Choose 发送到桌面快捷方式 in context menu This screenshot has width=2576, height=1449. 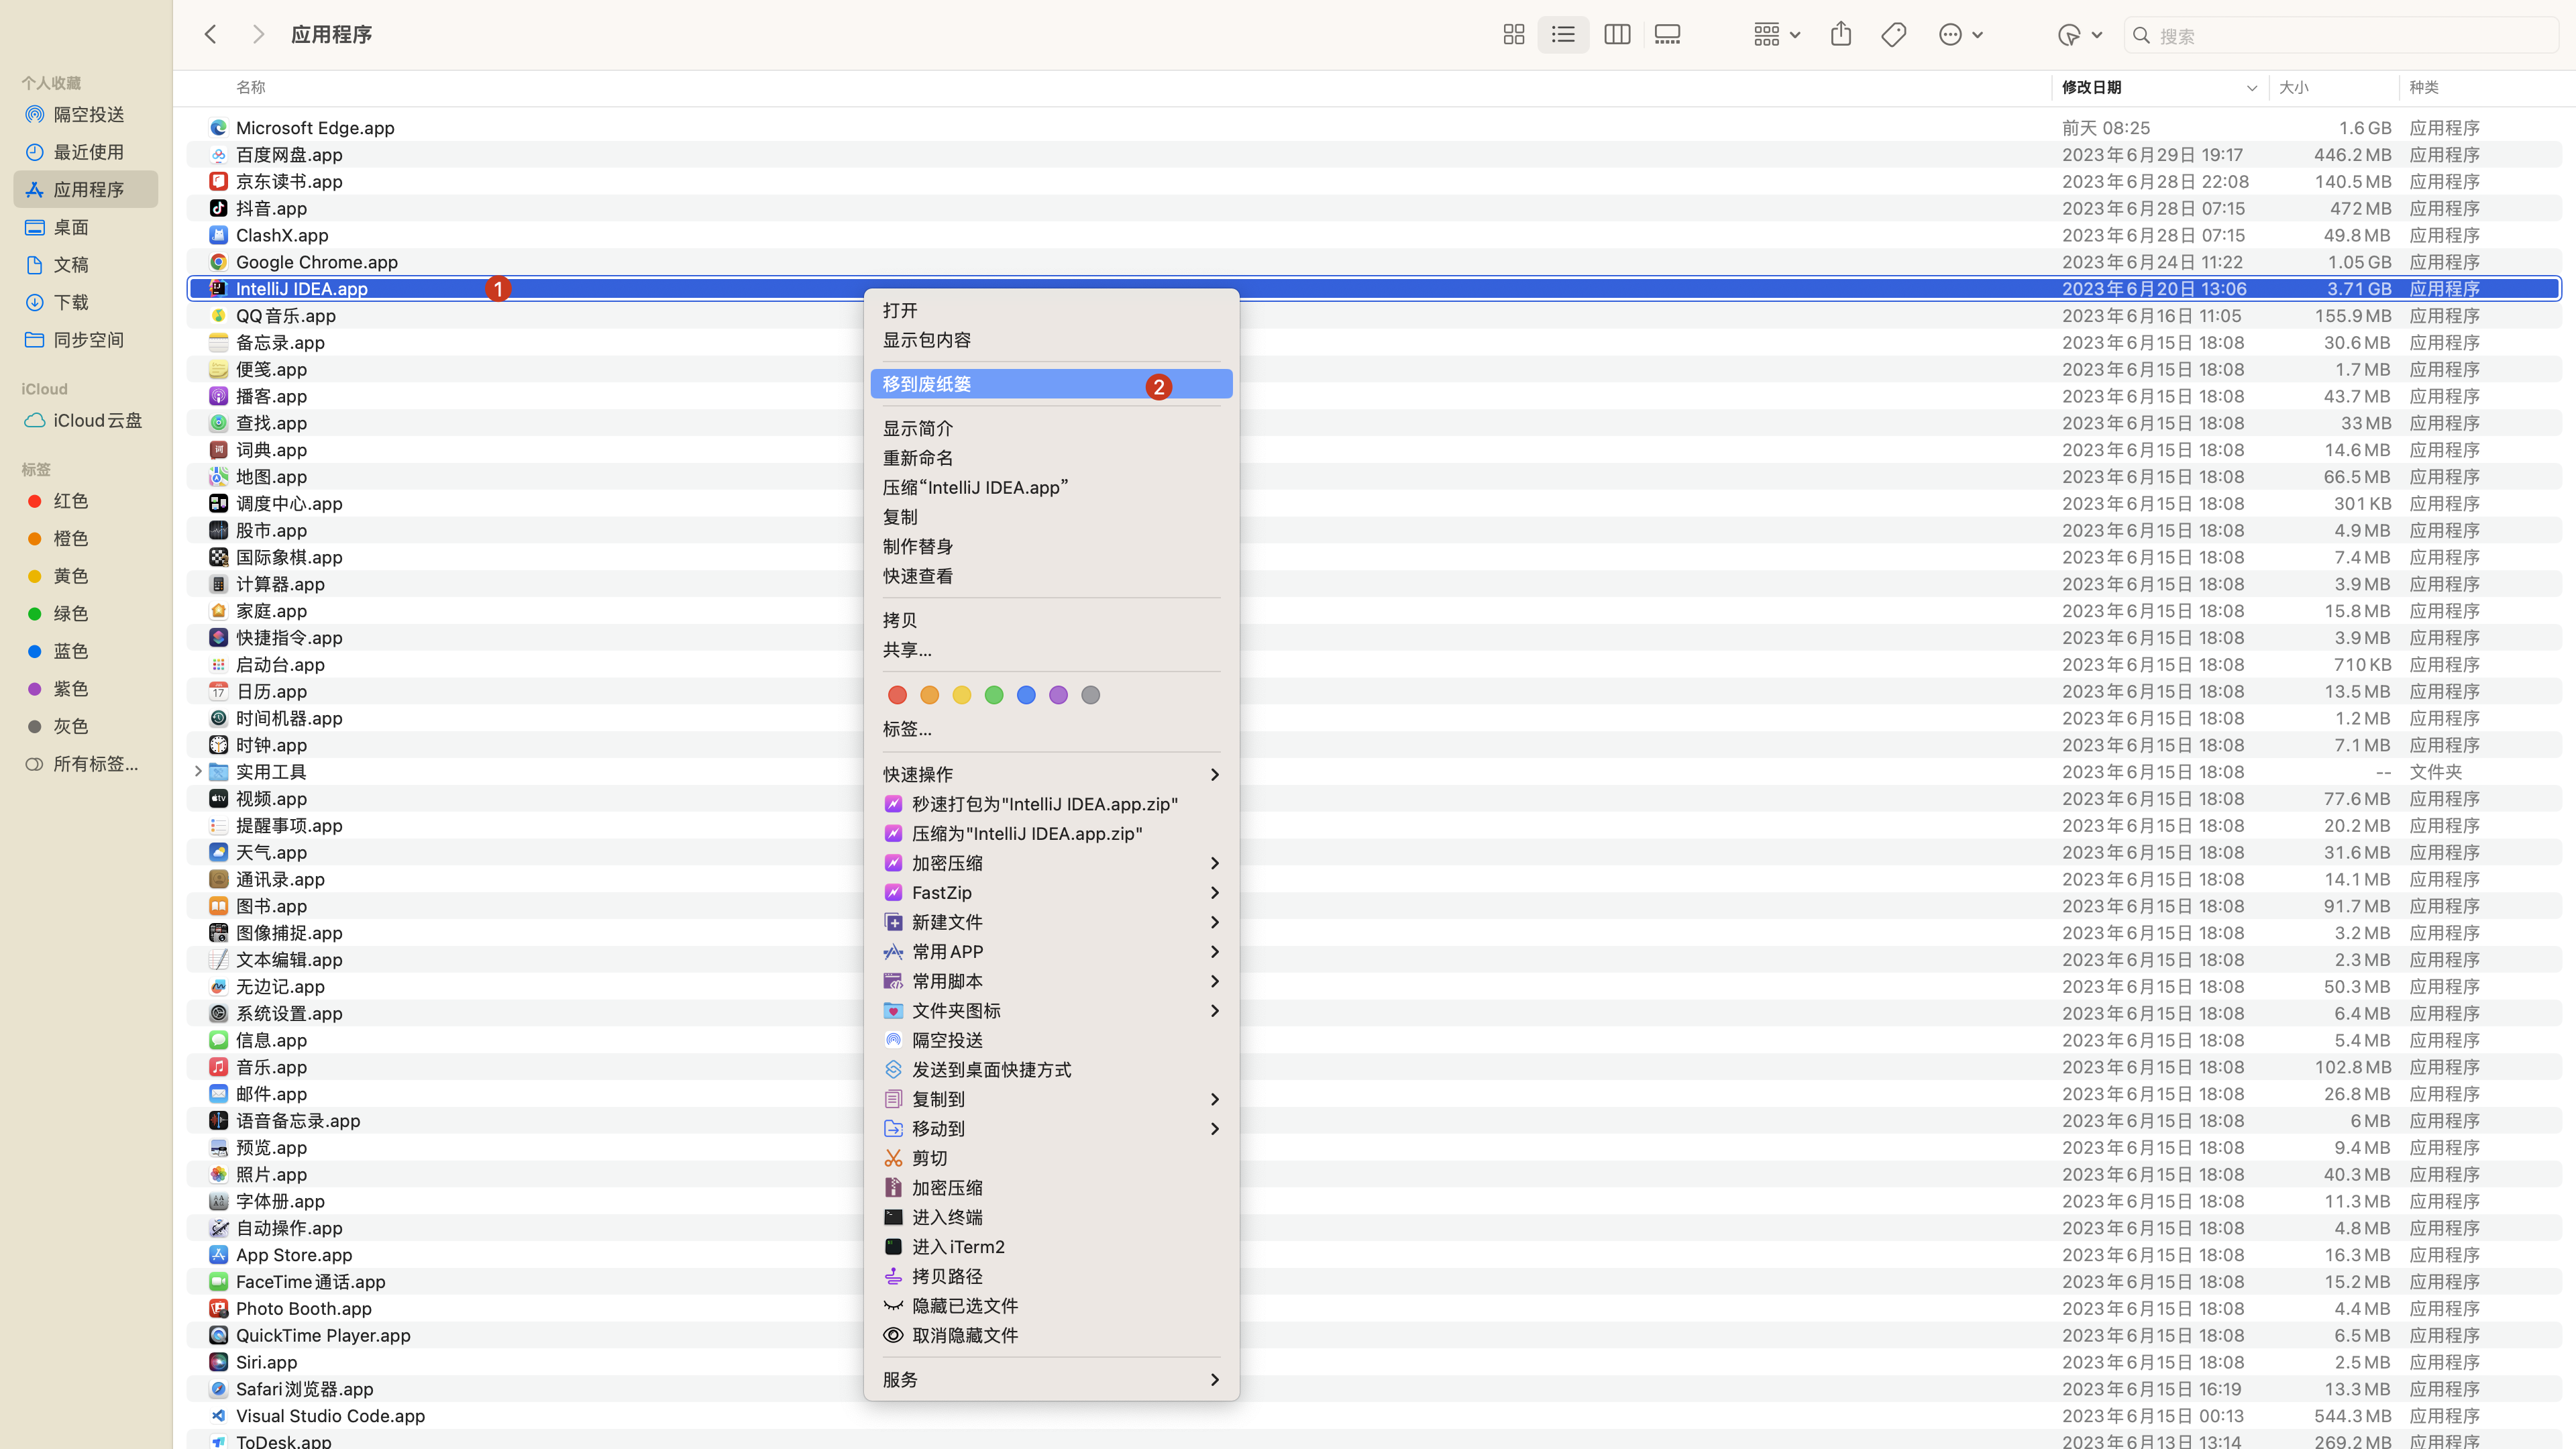(x=1051, y=1069)
